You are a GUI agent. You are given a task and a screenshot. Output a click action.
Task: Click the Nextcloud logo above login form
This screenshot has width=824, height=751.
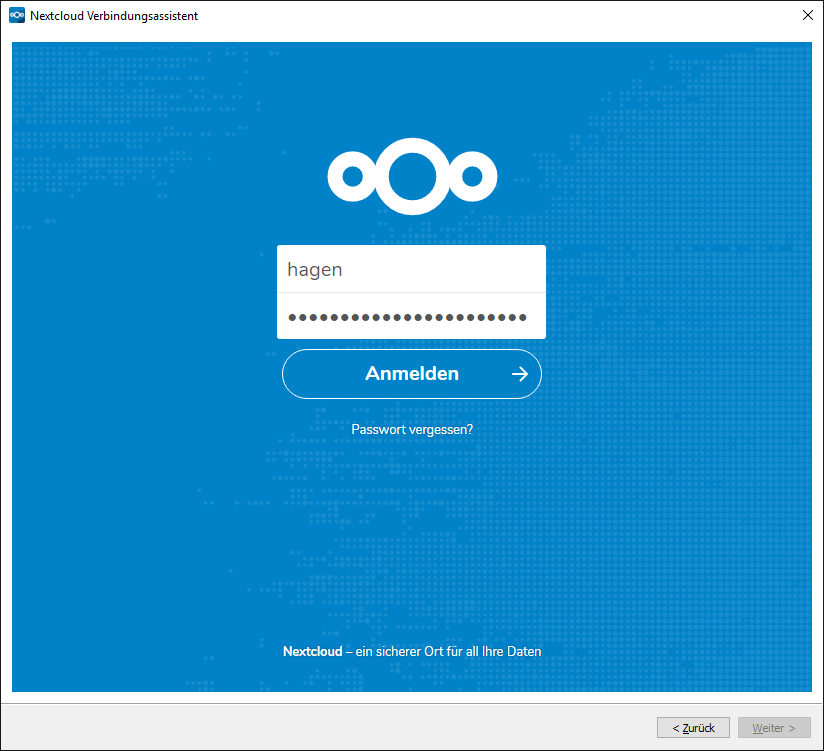coord(412,177)
